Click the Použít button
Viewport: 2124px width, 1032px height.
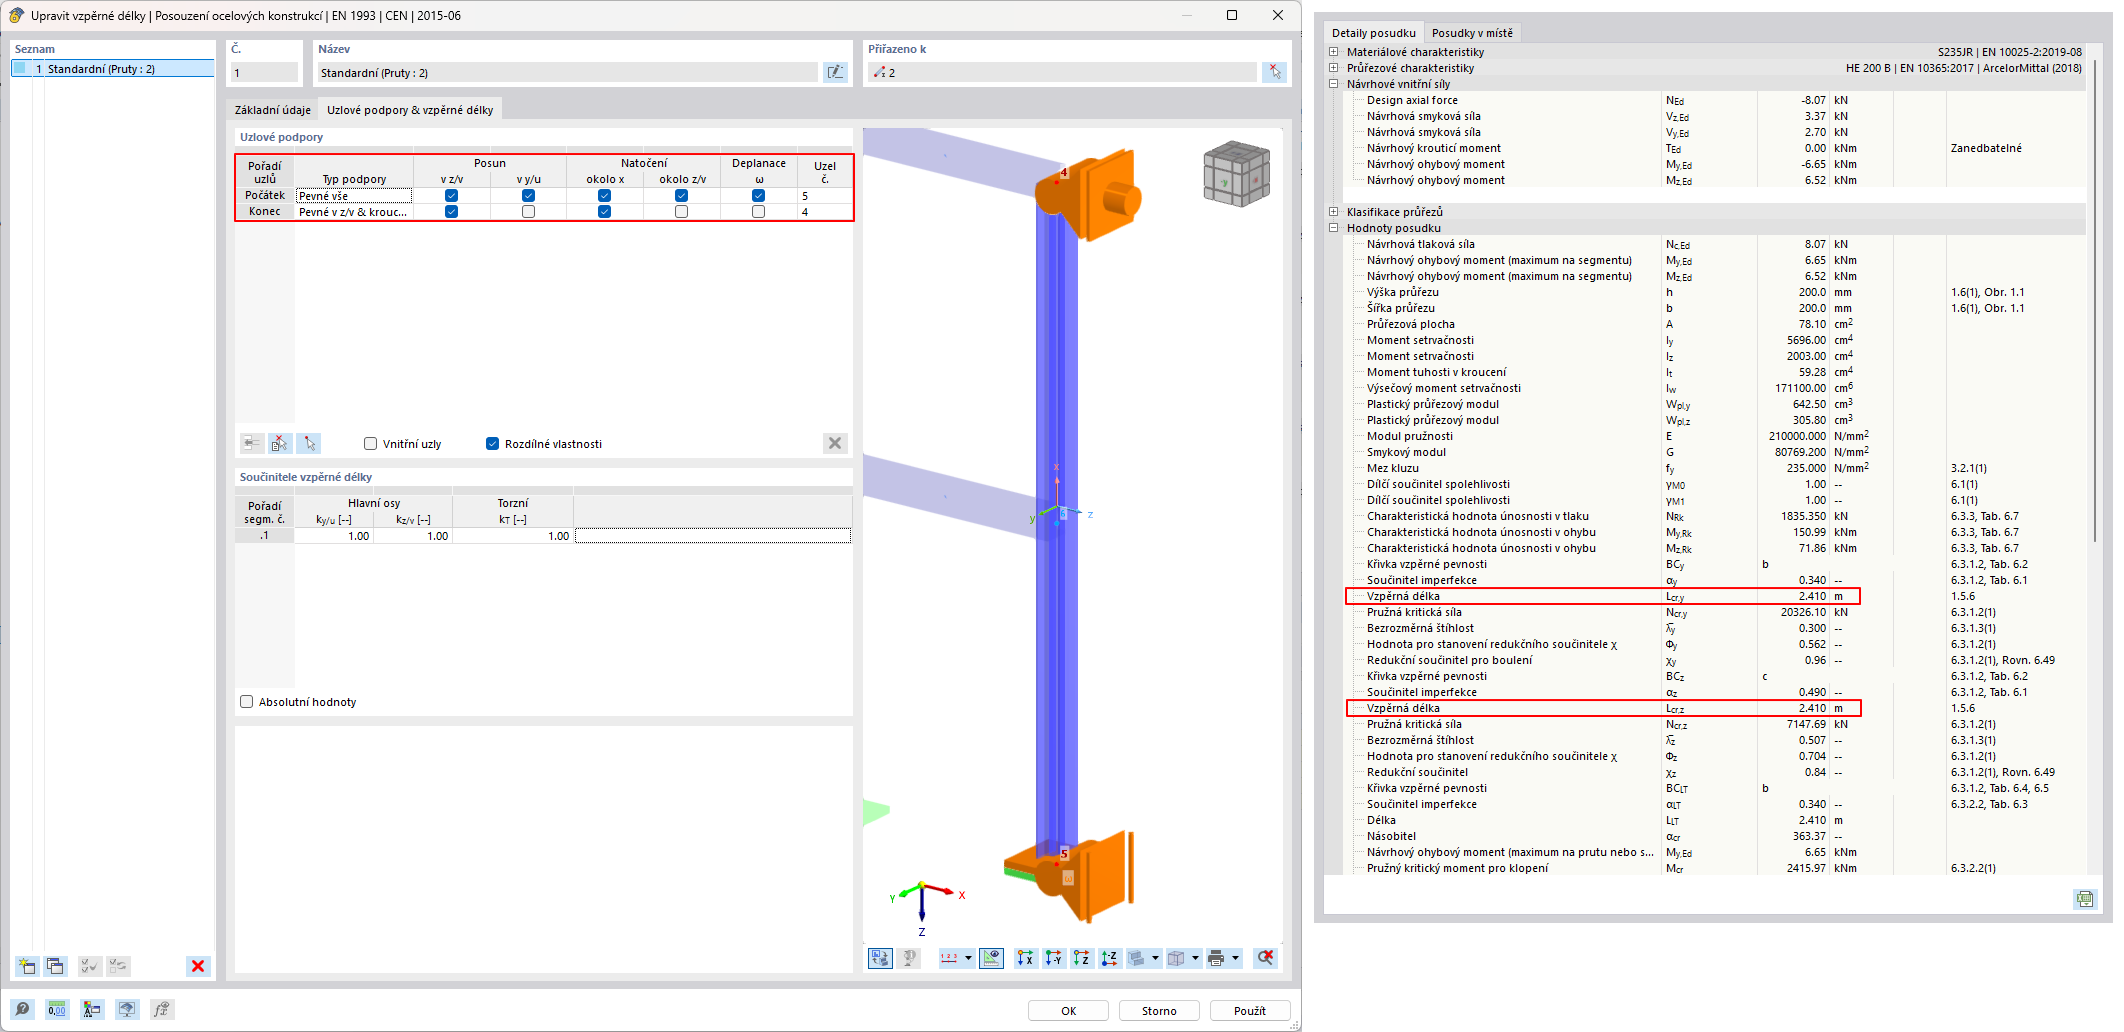(x=1249, y=1011)
